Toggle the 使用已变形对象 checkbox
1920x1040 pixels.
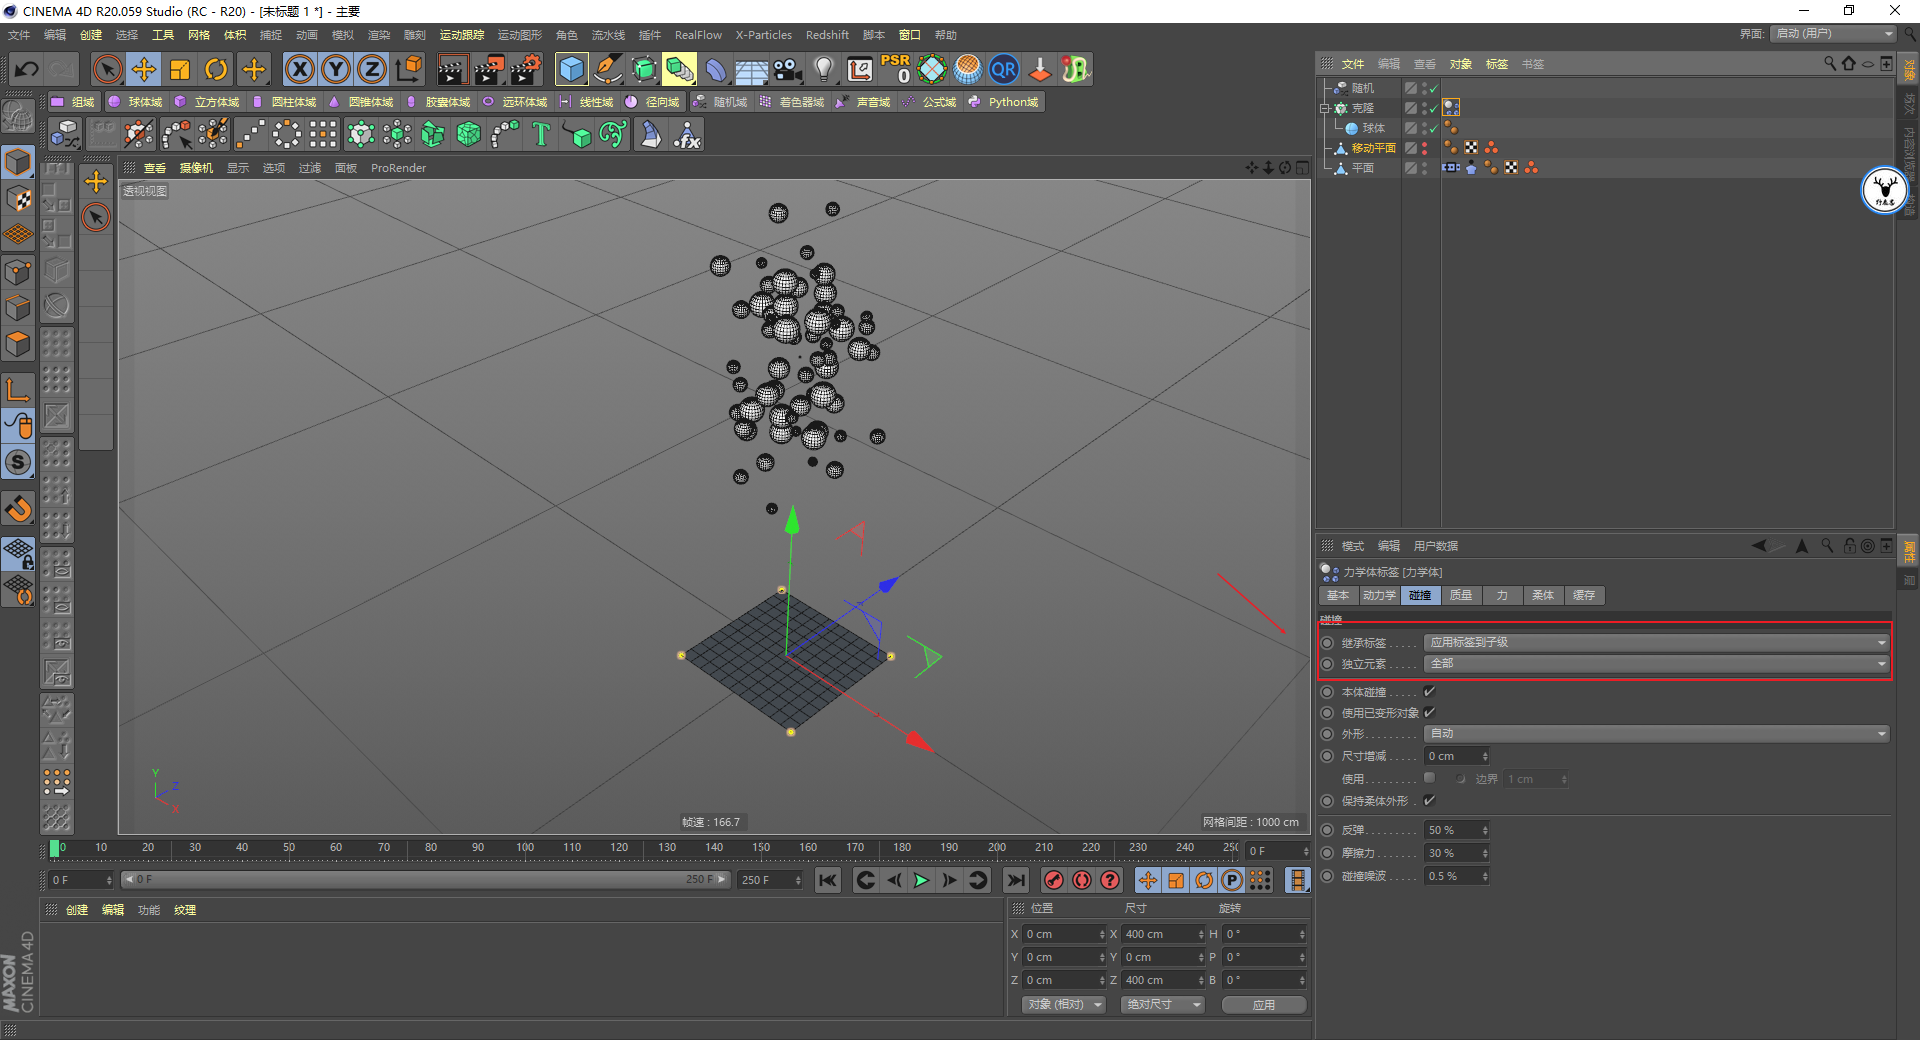(x=1429, y=713)
